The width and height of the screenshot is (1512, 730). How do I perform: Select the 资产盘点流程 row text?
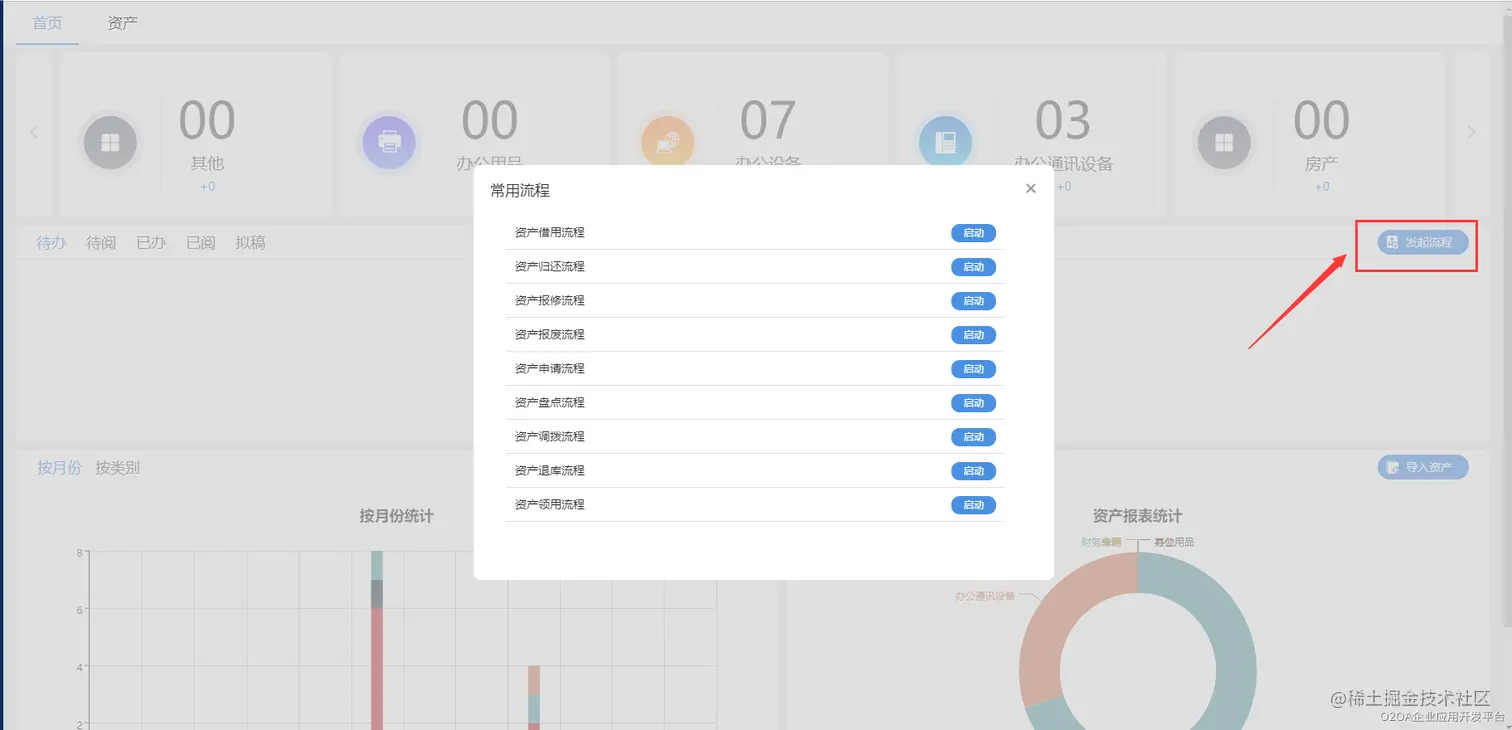point(549,402)
